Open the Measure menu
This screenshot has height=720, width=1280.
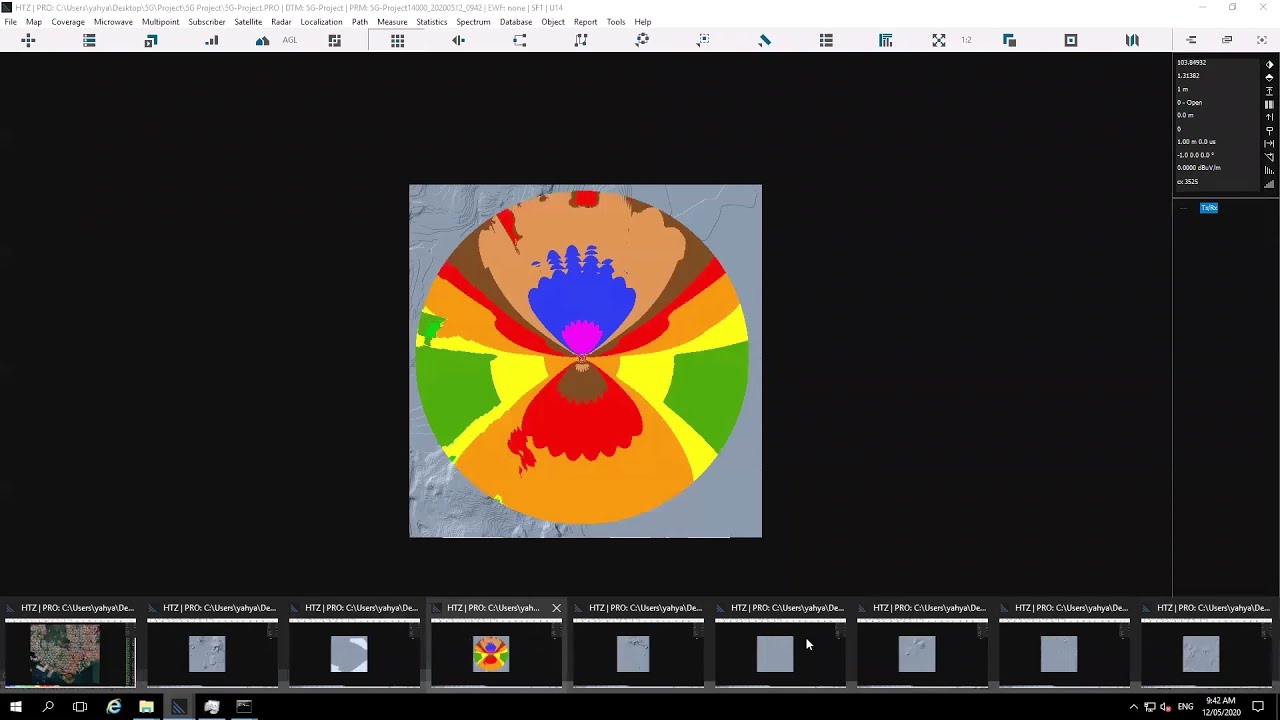(392, 22)
